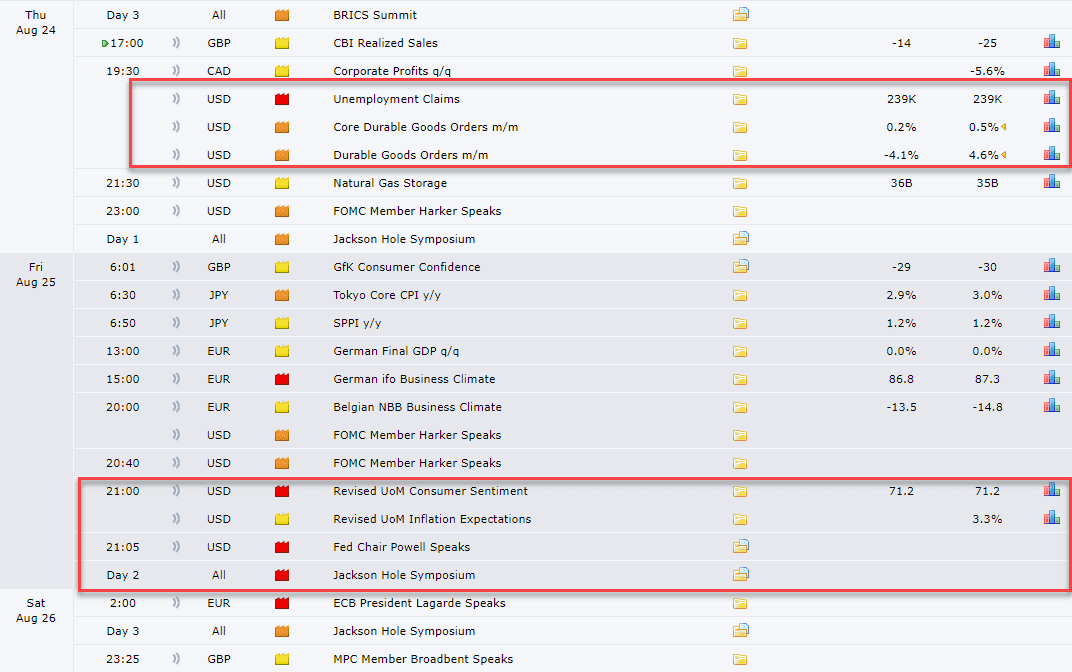Open graph icon for Corporate Profits q/q
The image size is (1072, 672).
(x=1050, y=70)
